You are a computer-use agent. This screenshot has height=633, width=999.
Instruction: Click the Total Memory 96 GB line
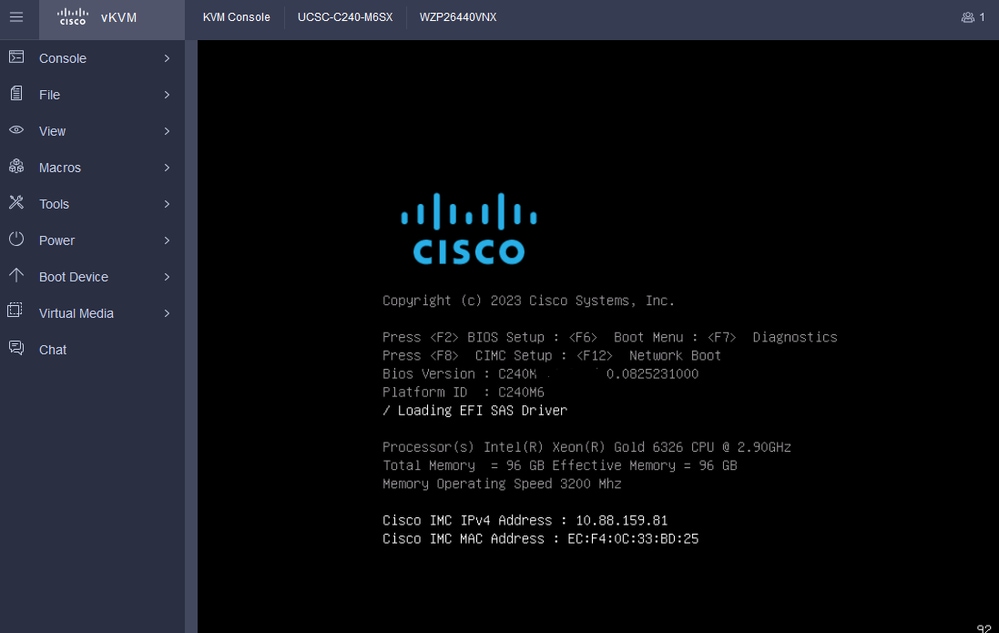click(559, 466)
